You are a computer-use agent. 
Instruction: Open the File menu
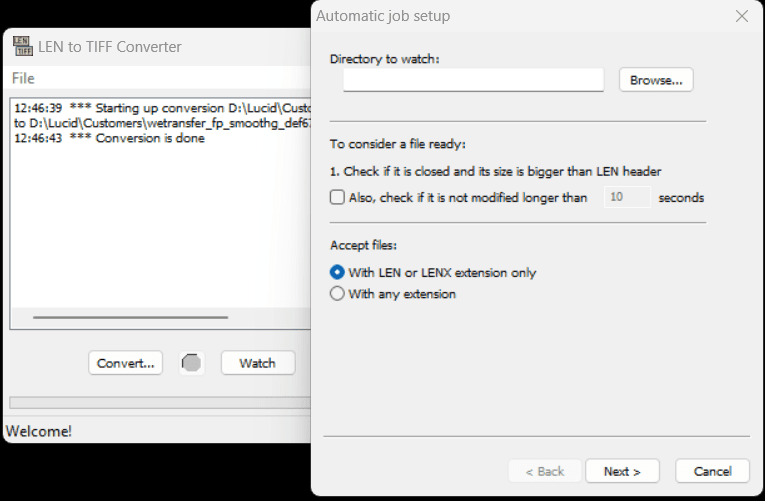pos(23,78)
